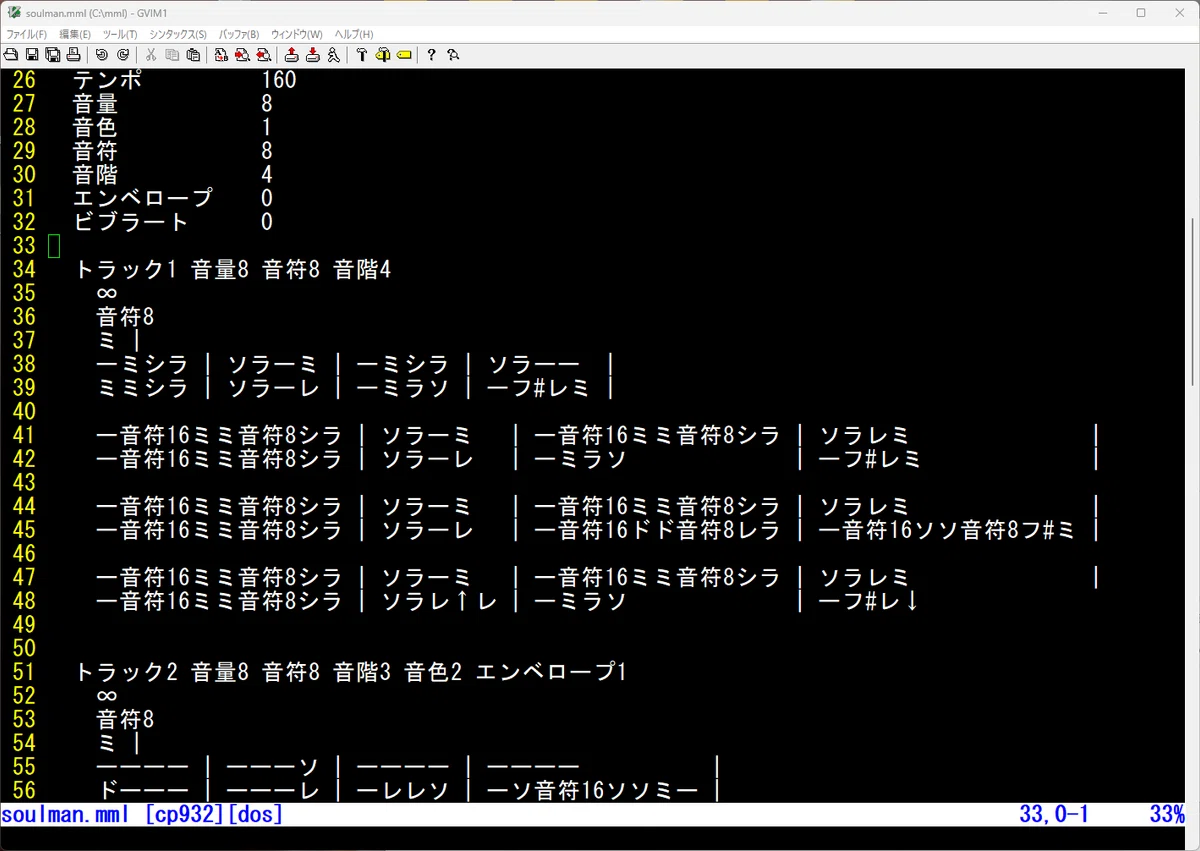Click the Find Next toolbar icon
Image resolution: width=1200 pixels, height=851 pixels.
tap(242, 54)
